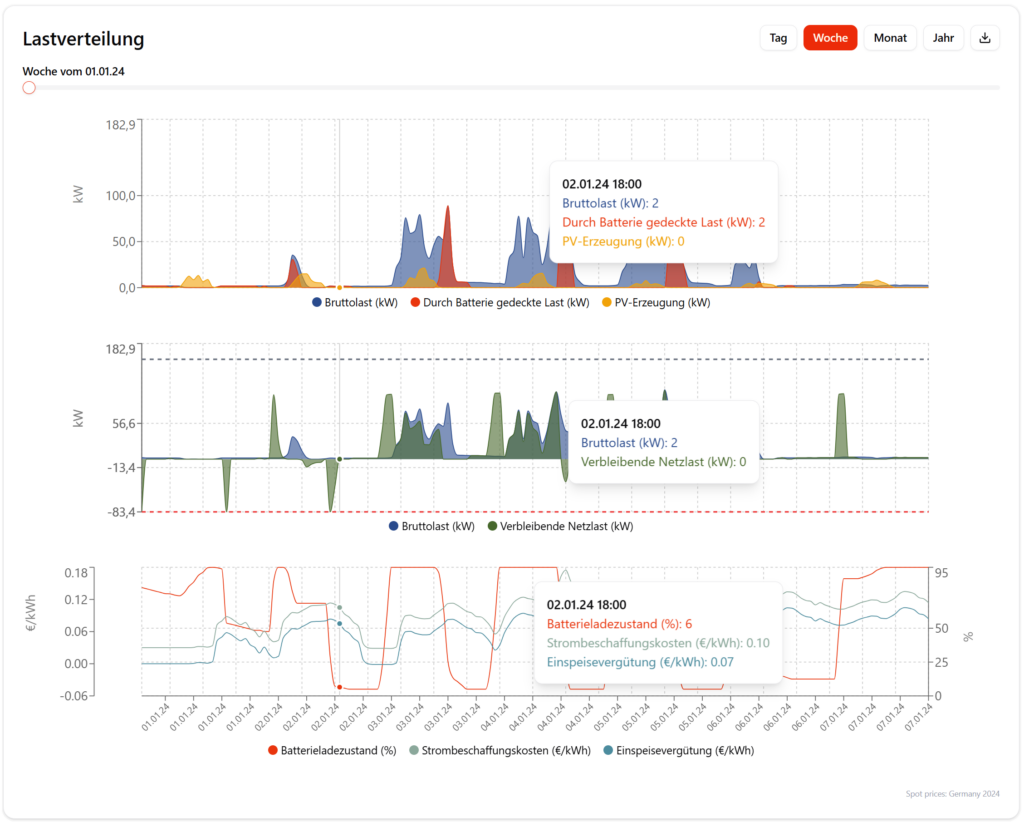
Task: Toggle Bruttolast in the top chart legend
Action: [361, 303]
